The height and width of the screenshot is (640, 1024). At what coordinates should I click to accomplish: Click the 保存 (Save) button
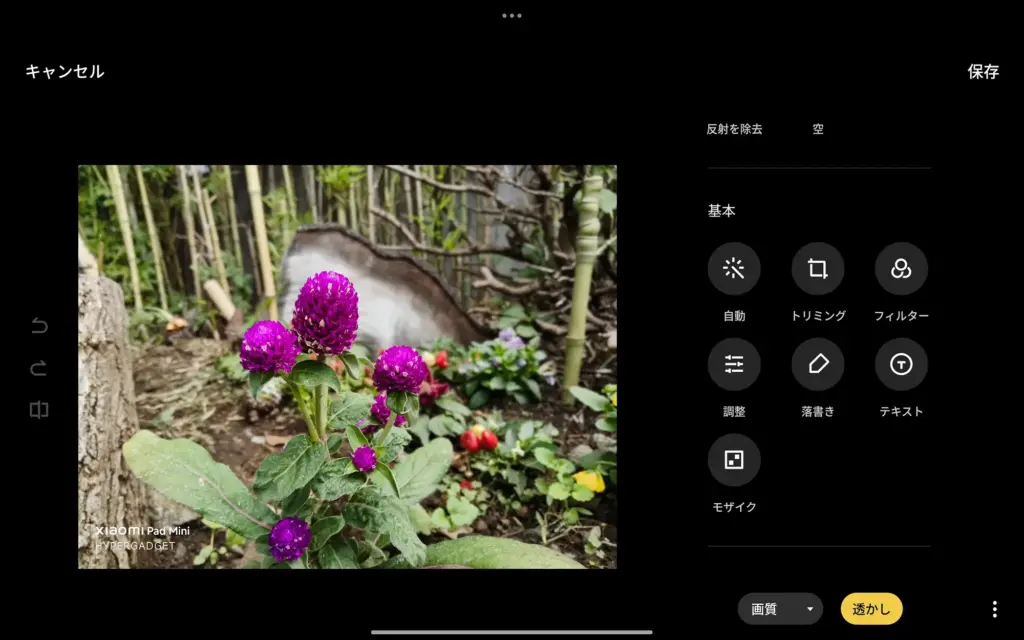pos(985,71)
